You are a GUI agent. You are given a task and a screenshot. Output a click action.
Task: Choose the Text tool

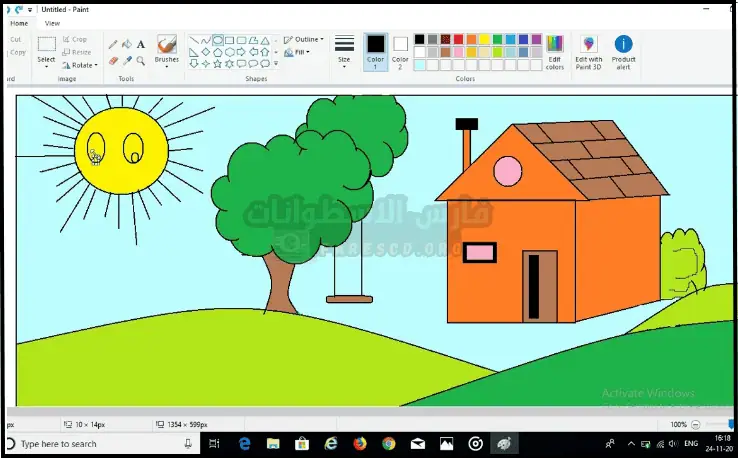[141, 44]
